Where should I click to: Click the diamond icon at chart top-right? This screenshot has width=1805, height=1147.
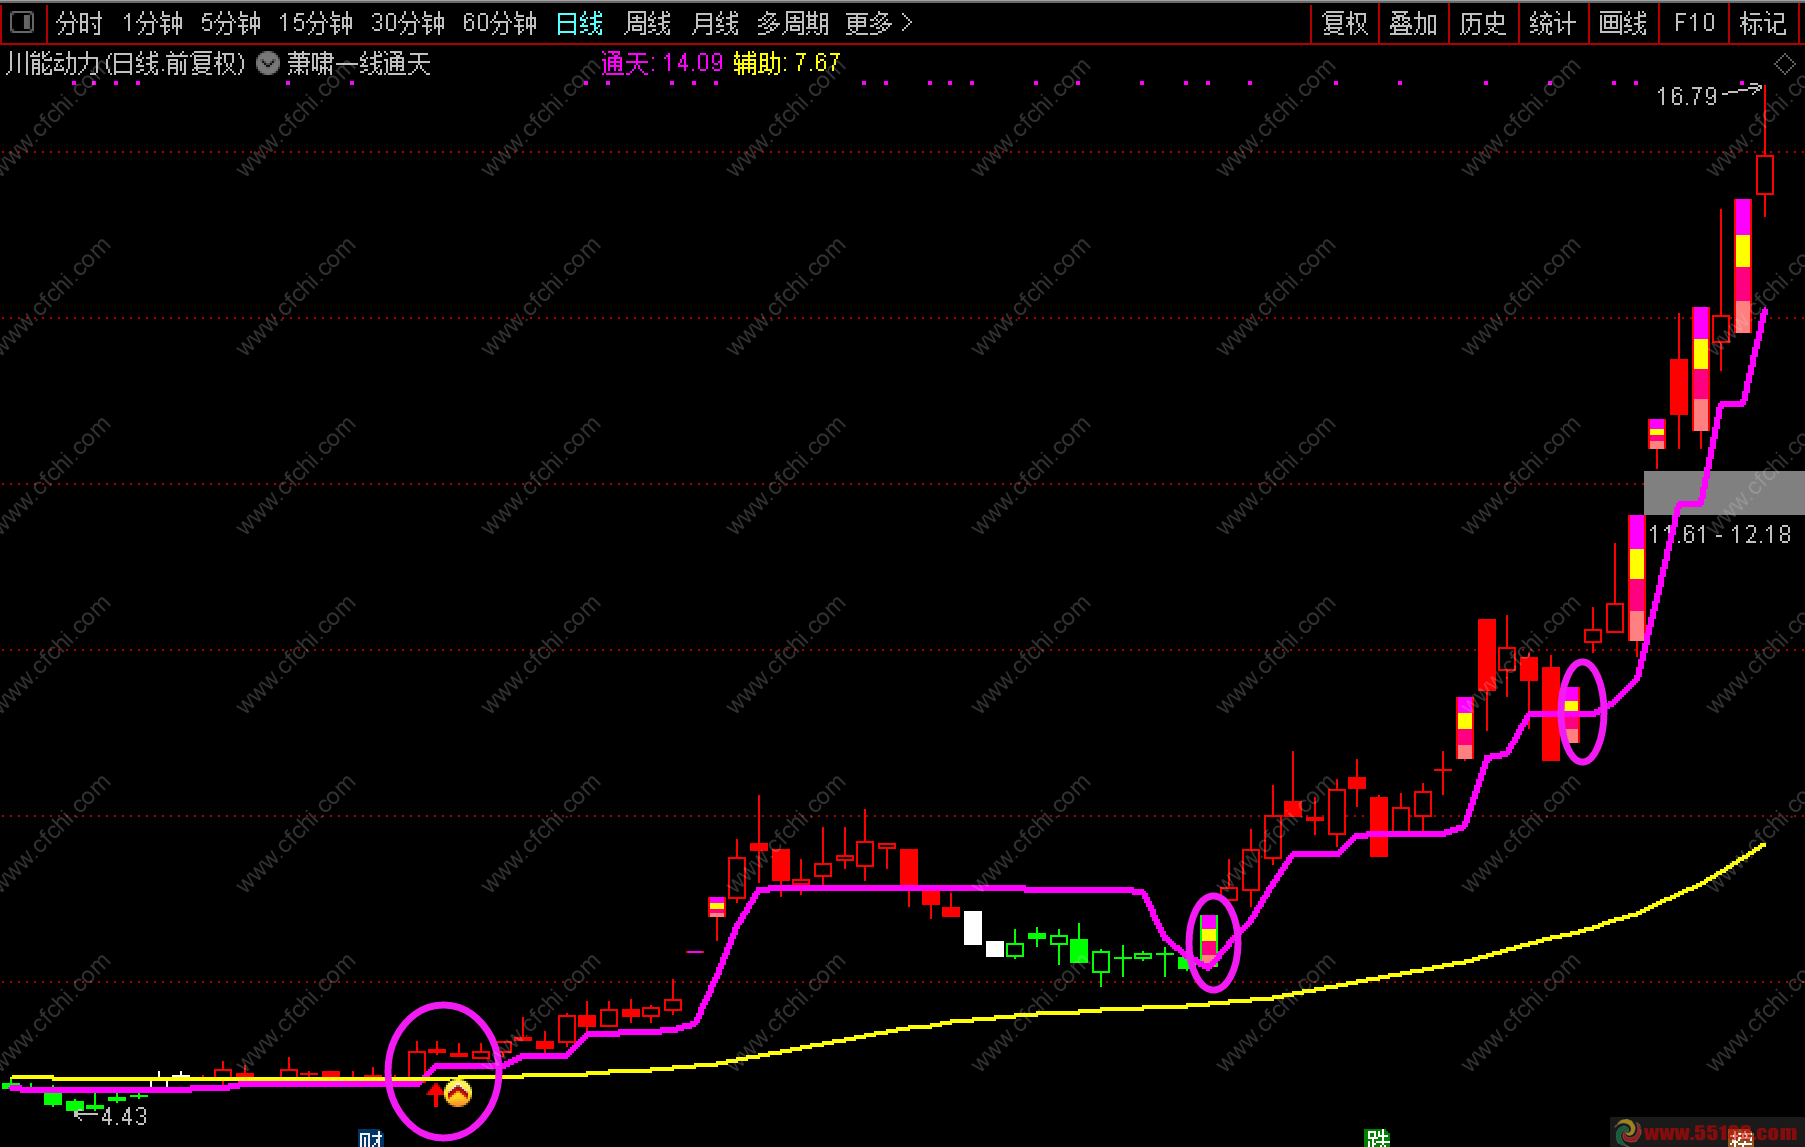1784,64
